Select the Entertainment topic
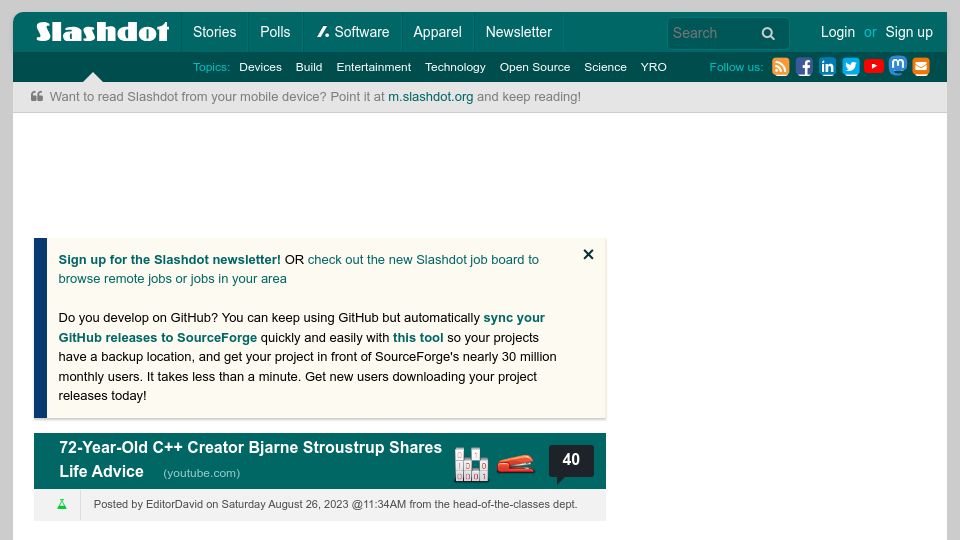Image resolution: width=960 pixels, height=540 pixels. point(373,67)
